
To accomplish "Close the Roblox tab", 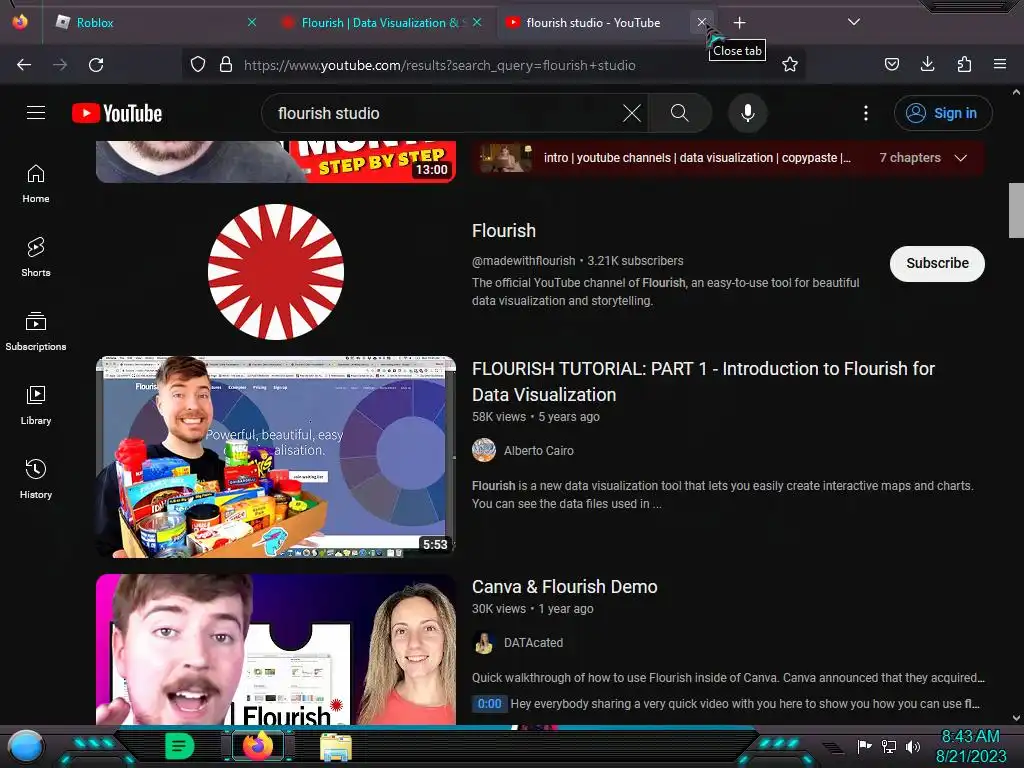I will click(251, 22).
